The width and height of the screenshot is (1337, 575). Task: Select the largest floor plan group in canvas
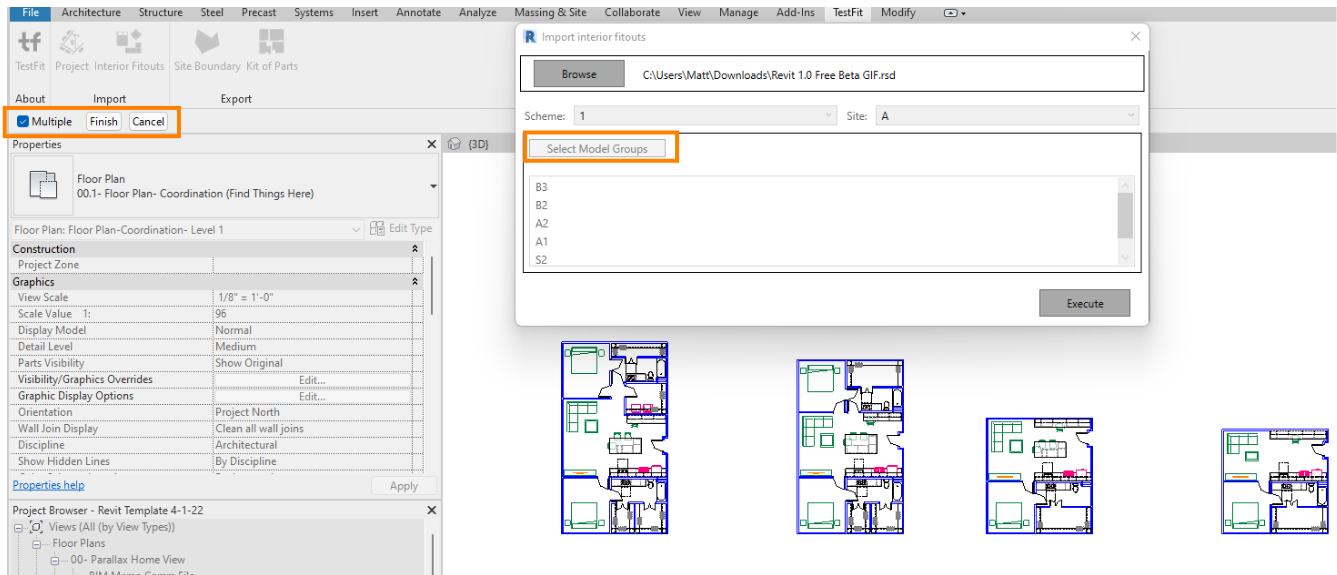coord(615,437)
